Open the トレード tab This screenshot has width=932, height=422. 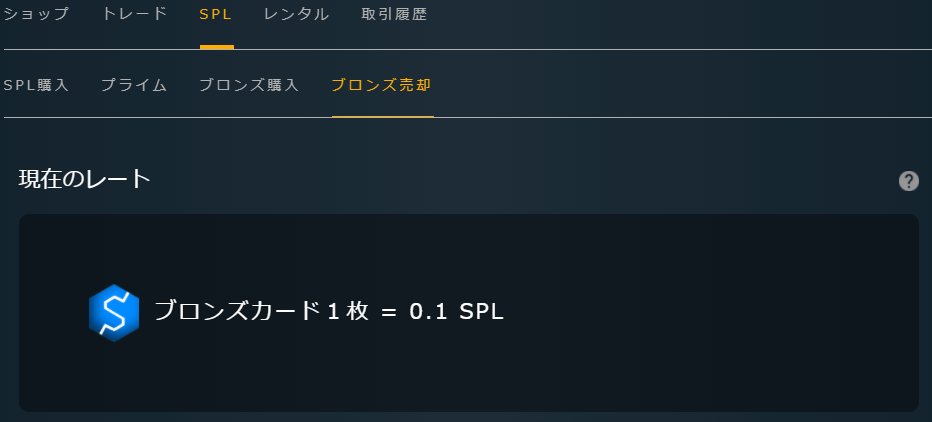tap(134, 14)
